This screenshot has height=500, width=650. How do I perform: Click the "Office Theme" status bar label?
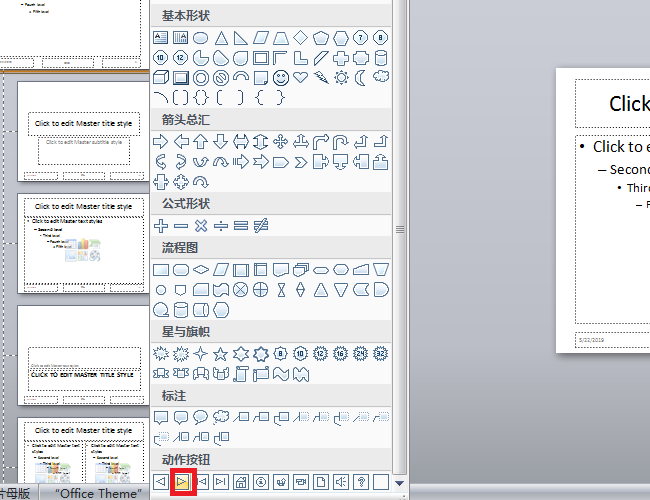(x=98, y=493)
